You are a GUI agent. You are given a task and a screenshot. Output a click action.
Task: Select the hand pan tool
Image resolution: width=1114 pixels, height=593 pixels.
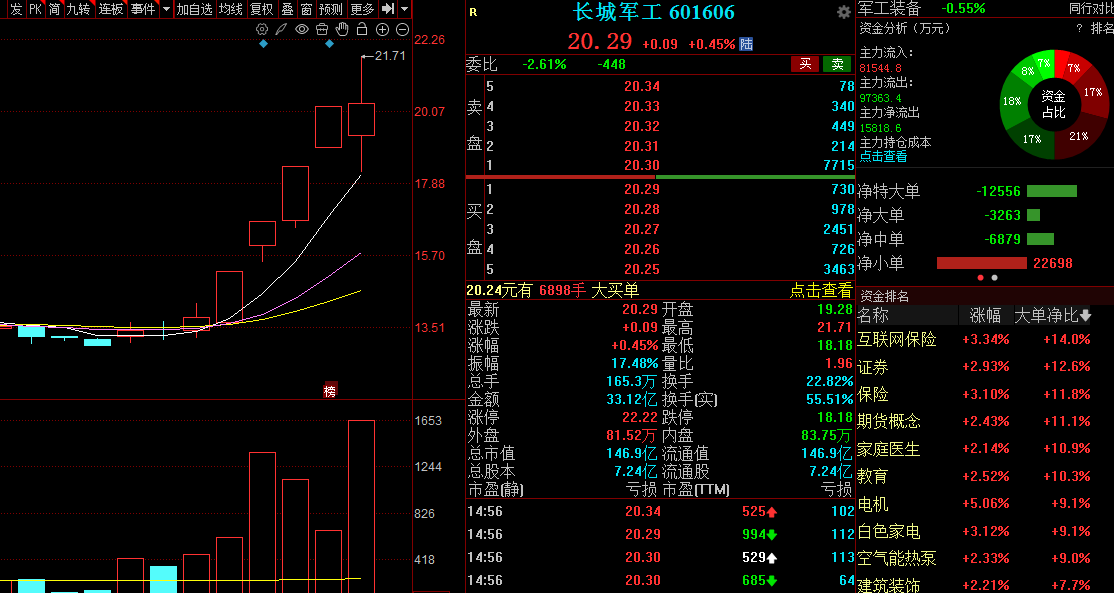coord(342,29)
